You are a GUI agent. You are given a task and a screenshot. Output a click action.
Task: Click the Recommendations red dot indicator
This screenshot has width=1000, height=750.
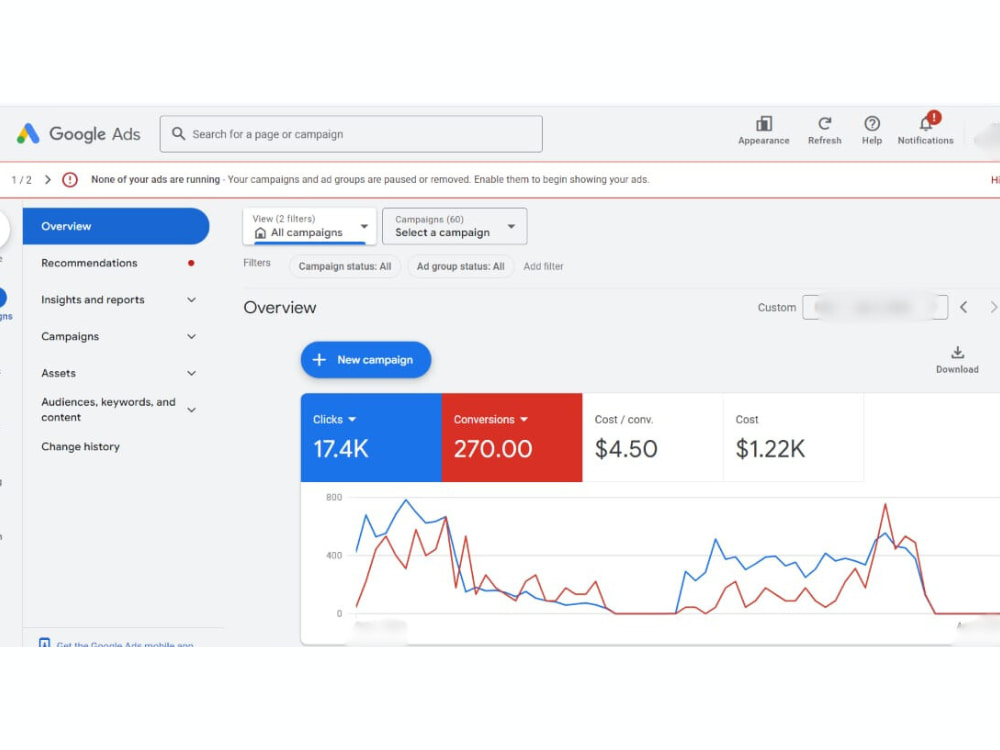[191, 263]
